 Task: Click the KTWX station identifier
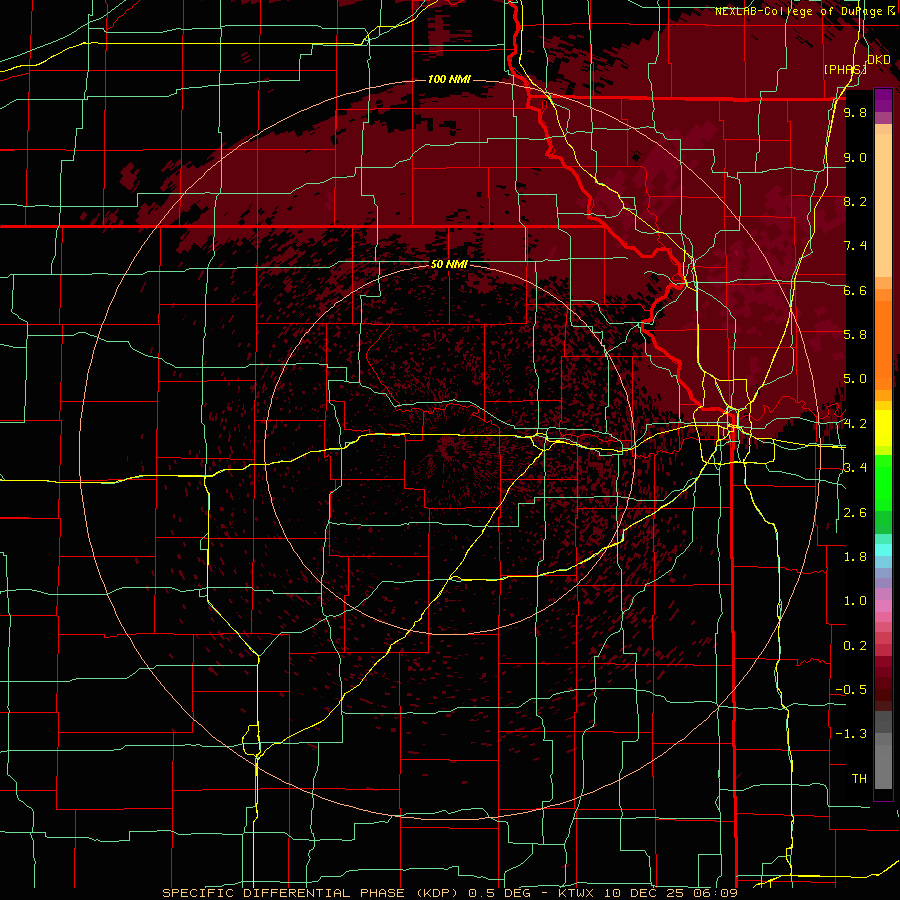576,893
